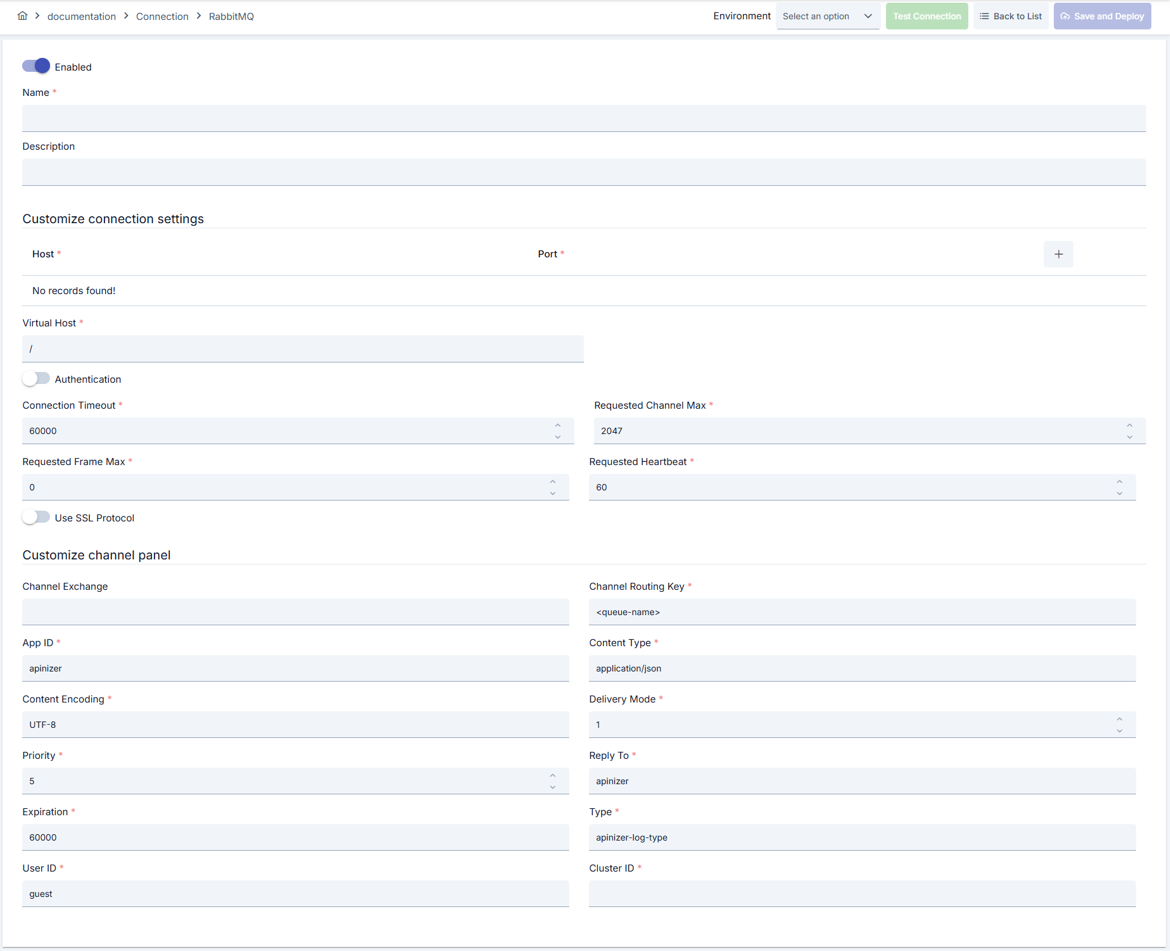This screenshot has width=1170, height=951.
Task: Decrease Delivery Mode value
Action: tap(1119, 730)
